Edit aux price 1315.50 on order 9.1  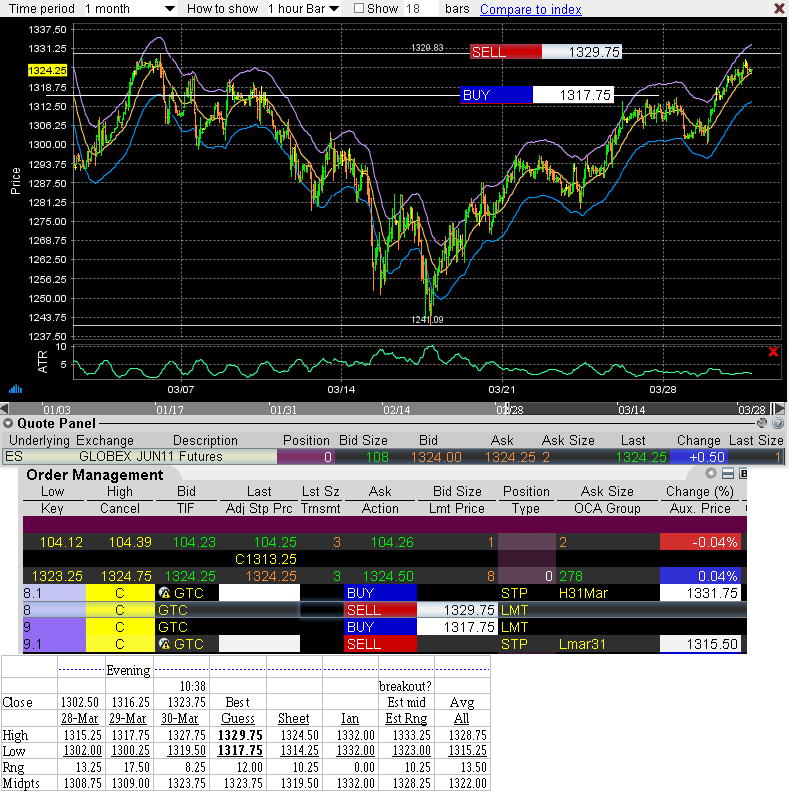[700, 644]
